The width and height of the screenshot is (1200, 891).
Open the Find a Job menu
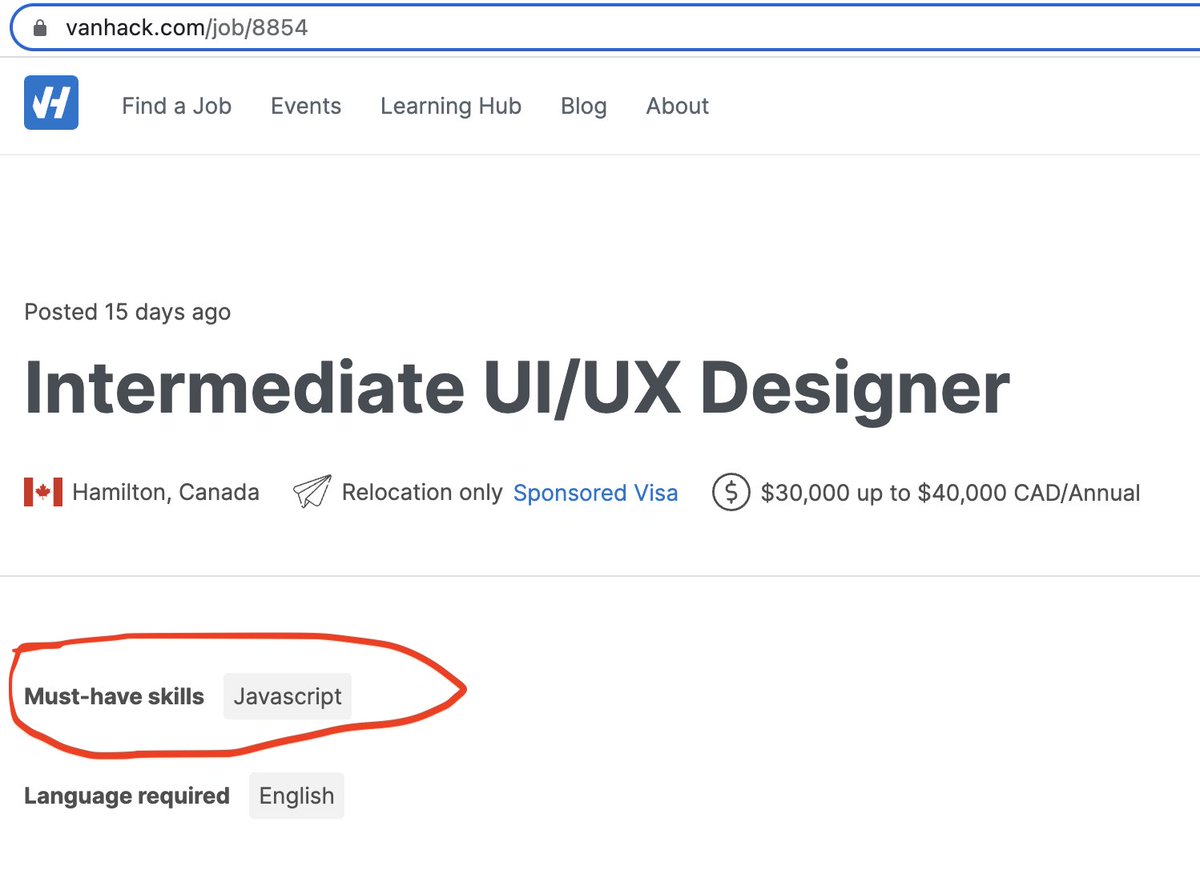177,106
